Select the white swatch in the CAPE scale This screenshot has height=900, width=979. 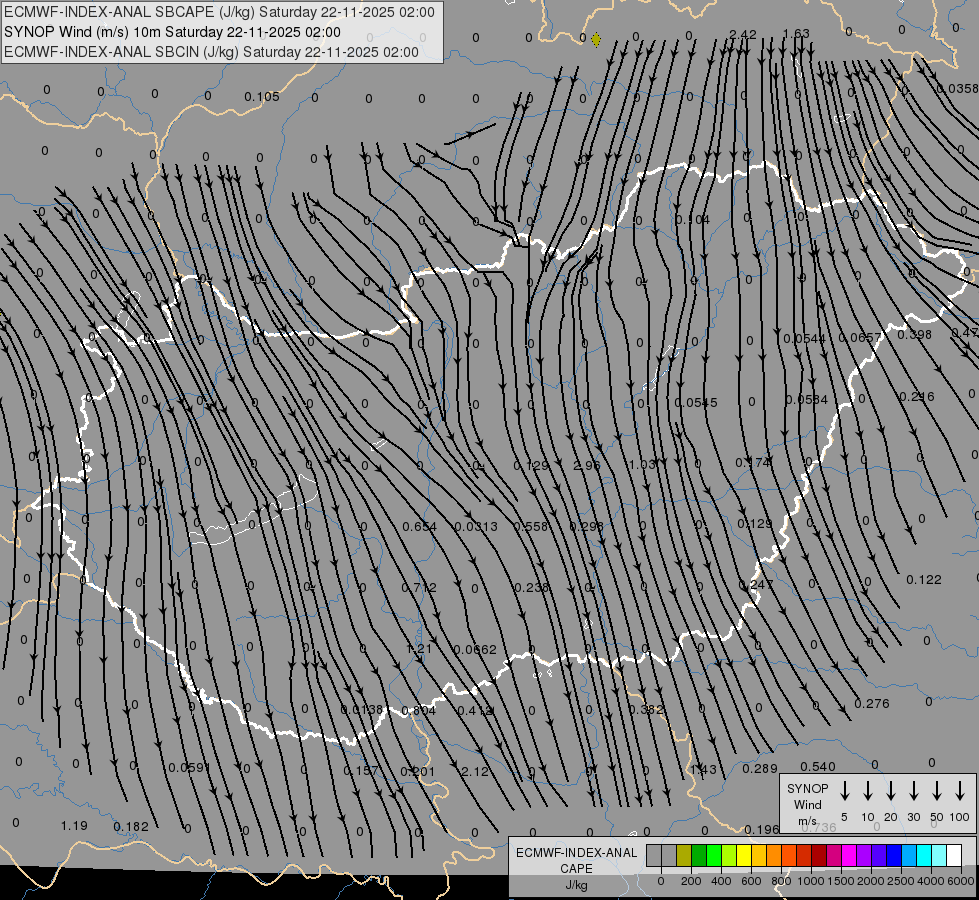coord(954,855)
